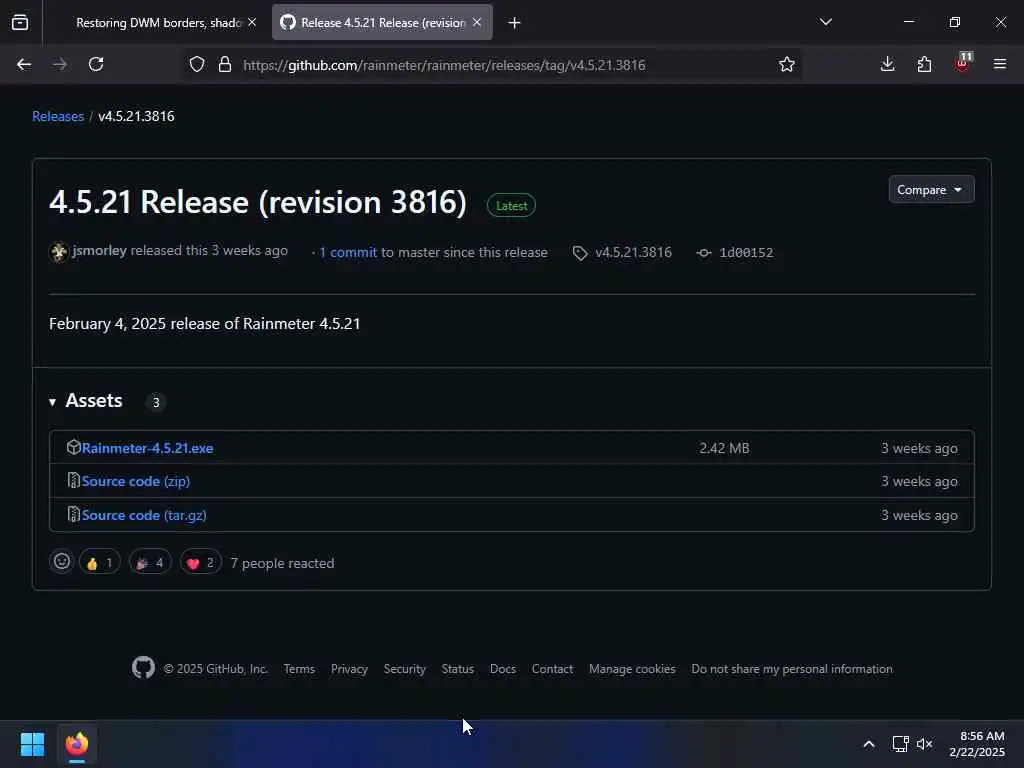Click the 7 people reacted text

pos(282,563)
